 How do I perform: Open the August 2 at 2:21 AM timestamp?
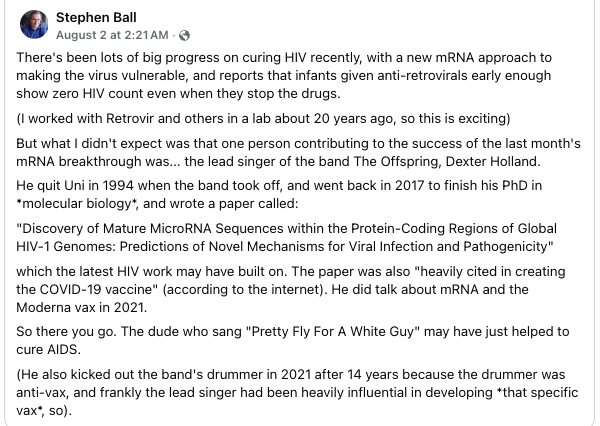click(x=124, y=37)
